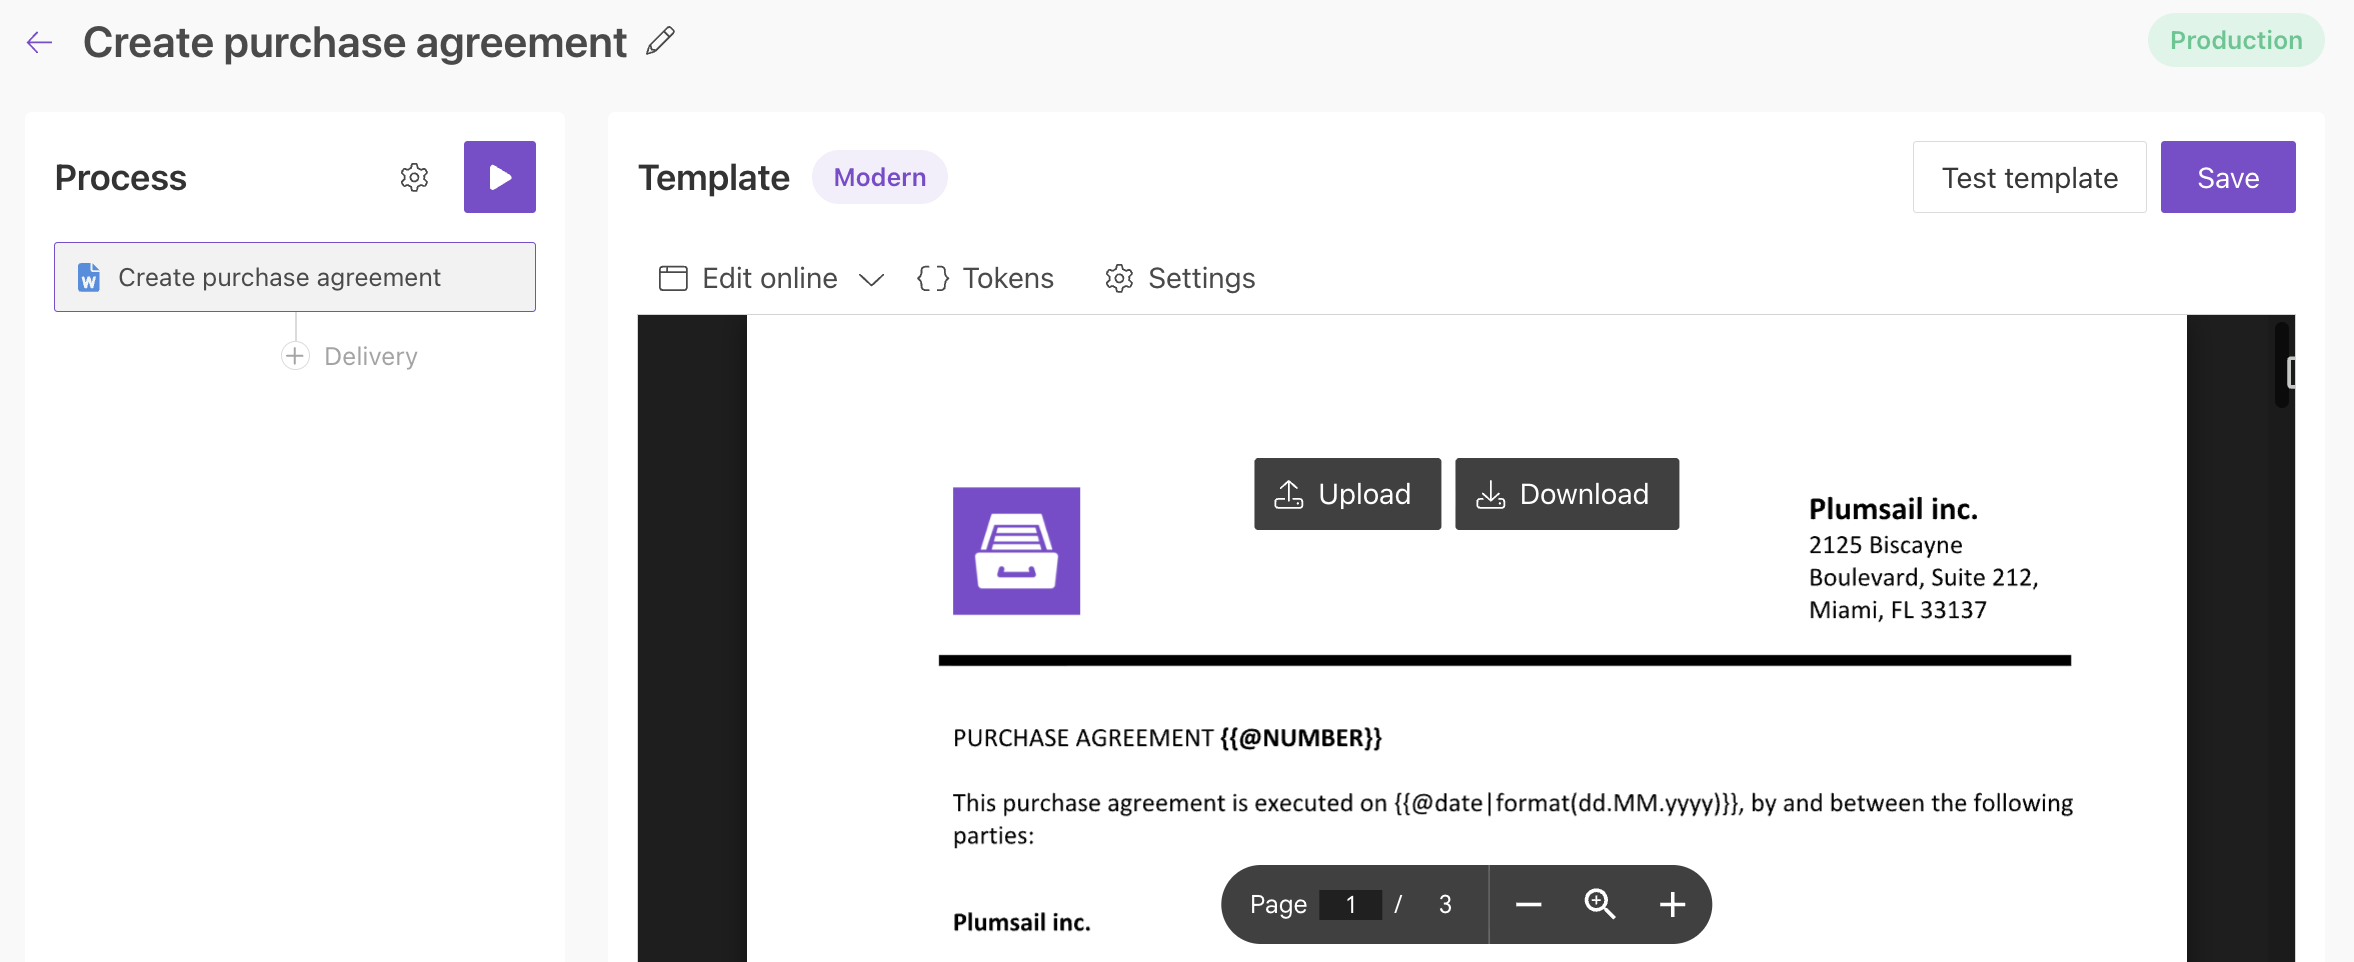Screen dimensions: 2354x962
Task: Run the process with play button
Action: click(x=499, y=177)
